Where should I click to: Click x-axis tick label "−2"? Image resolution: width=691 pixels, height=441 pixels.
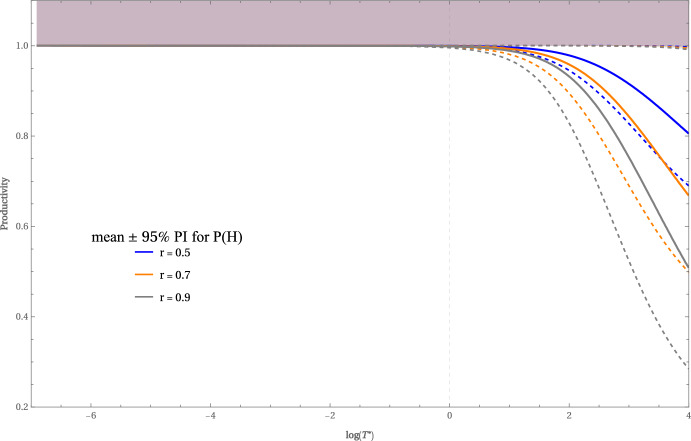tap(330, 416)
